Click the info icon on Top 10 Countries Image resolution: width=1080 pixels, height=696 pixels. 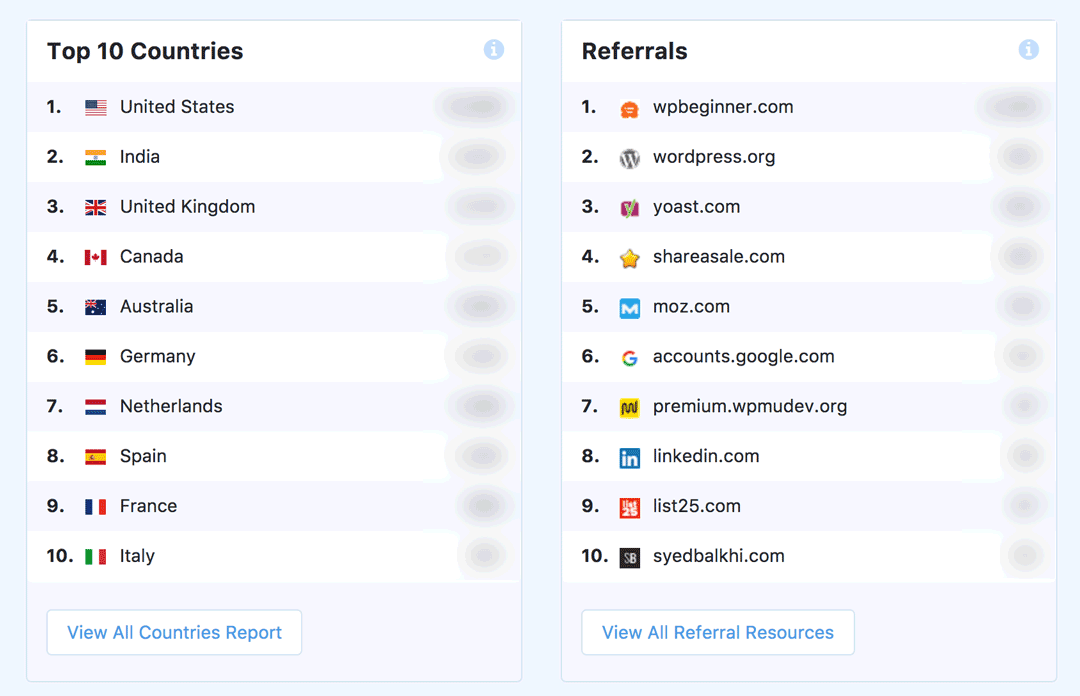coord(493,50)
